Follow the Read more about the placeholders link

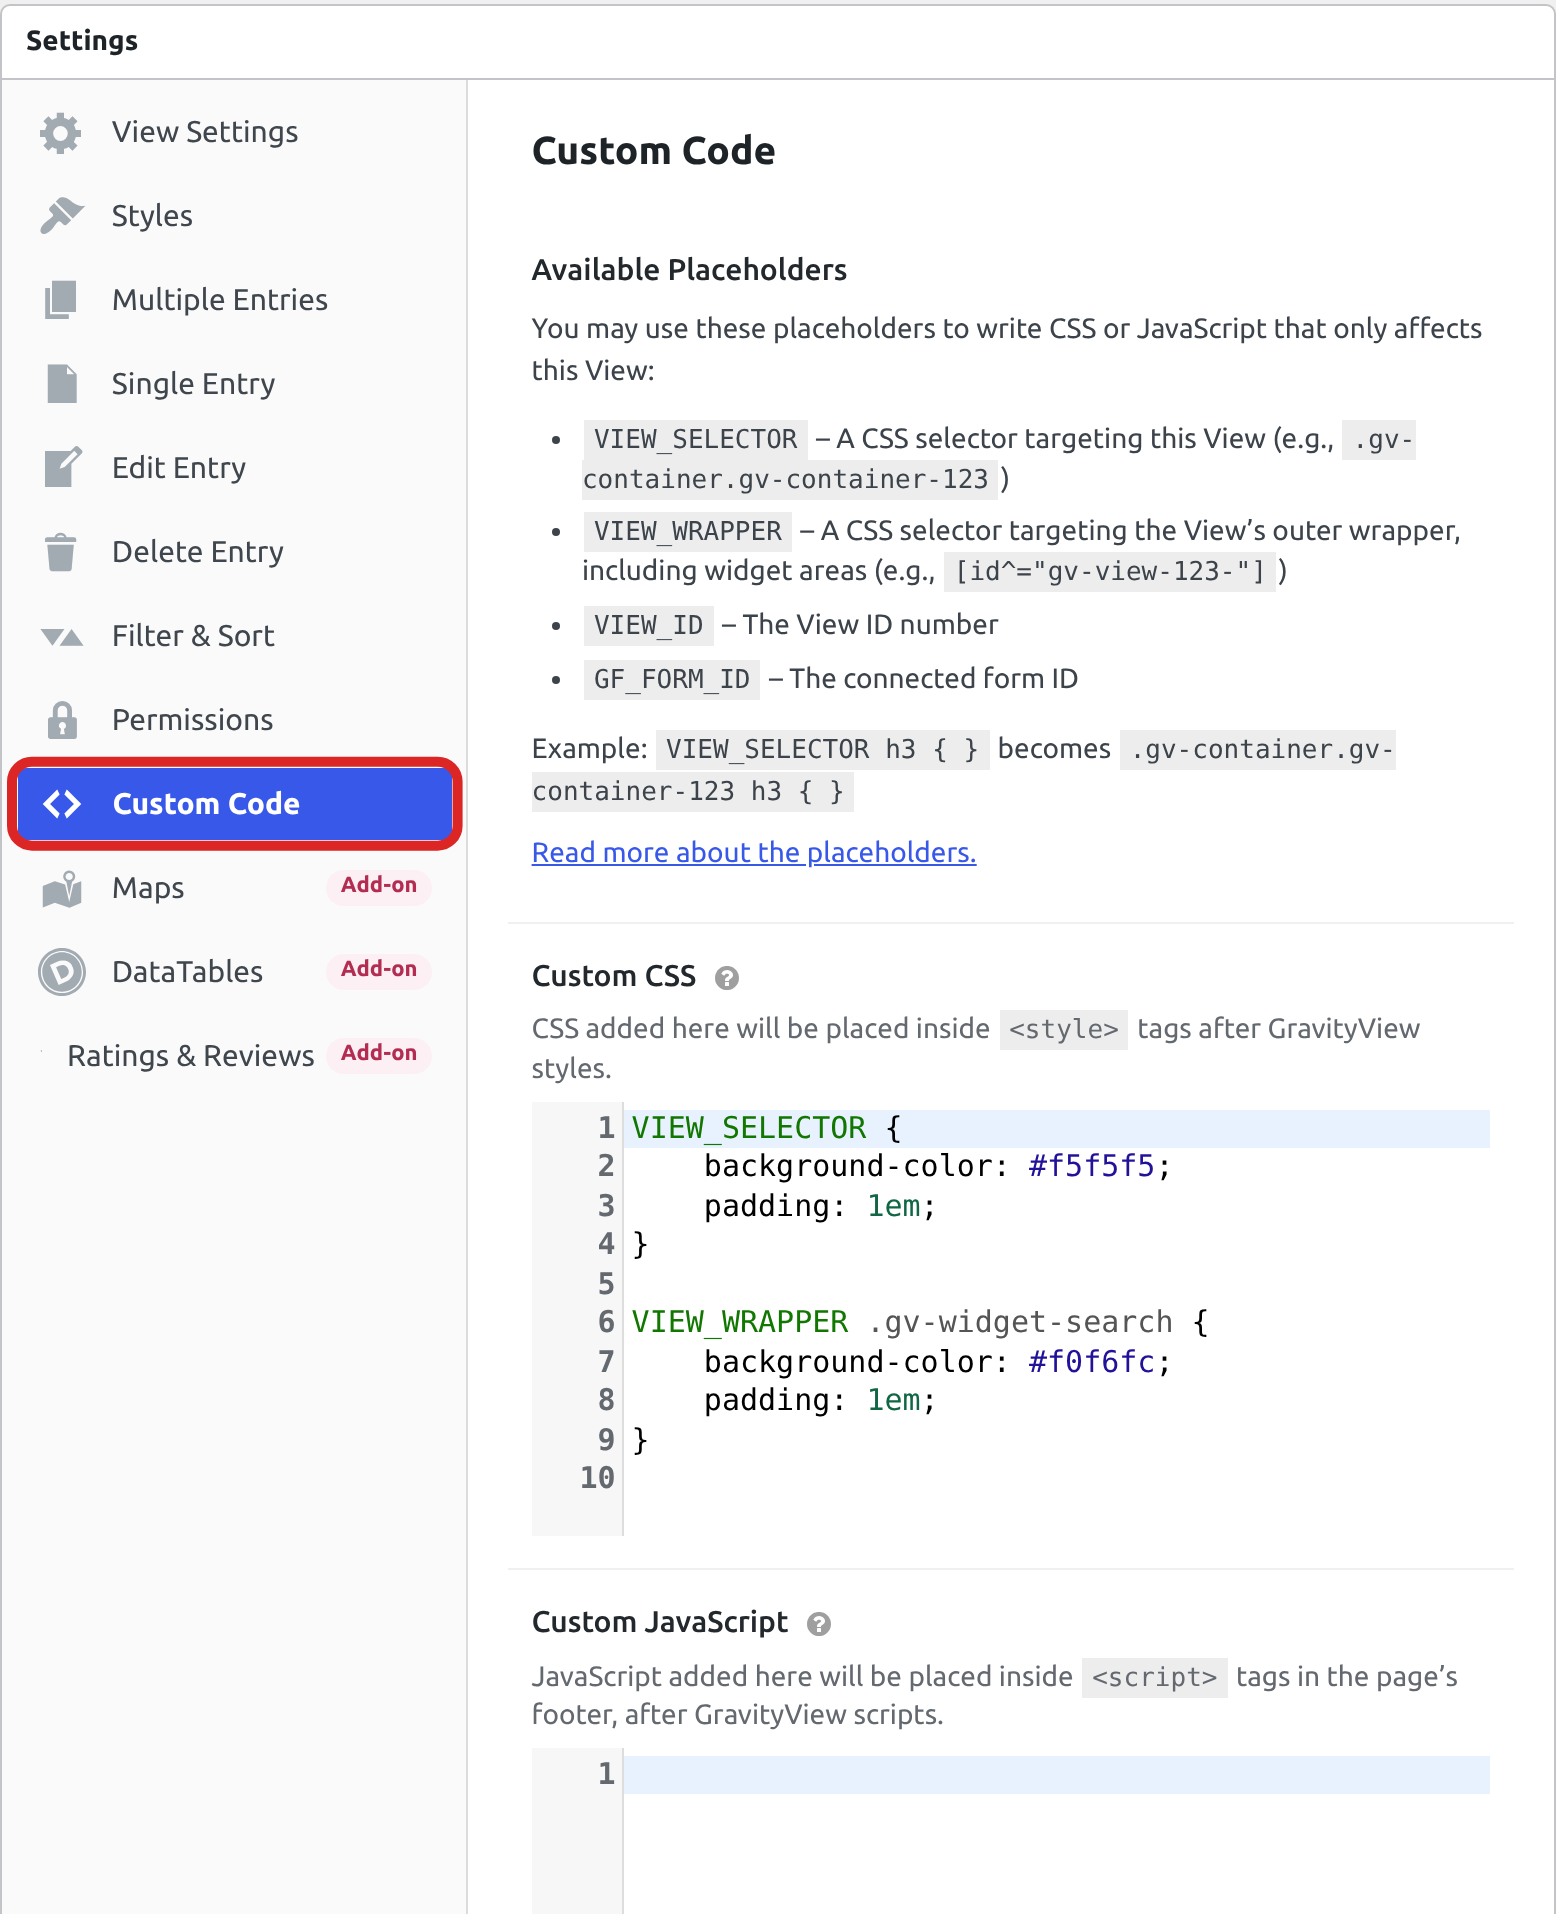tap(754, 853)
